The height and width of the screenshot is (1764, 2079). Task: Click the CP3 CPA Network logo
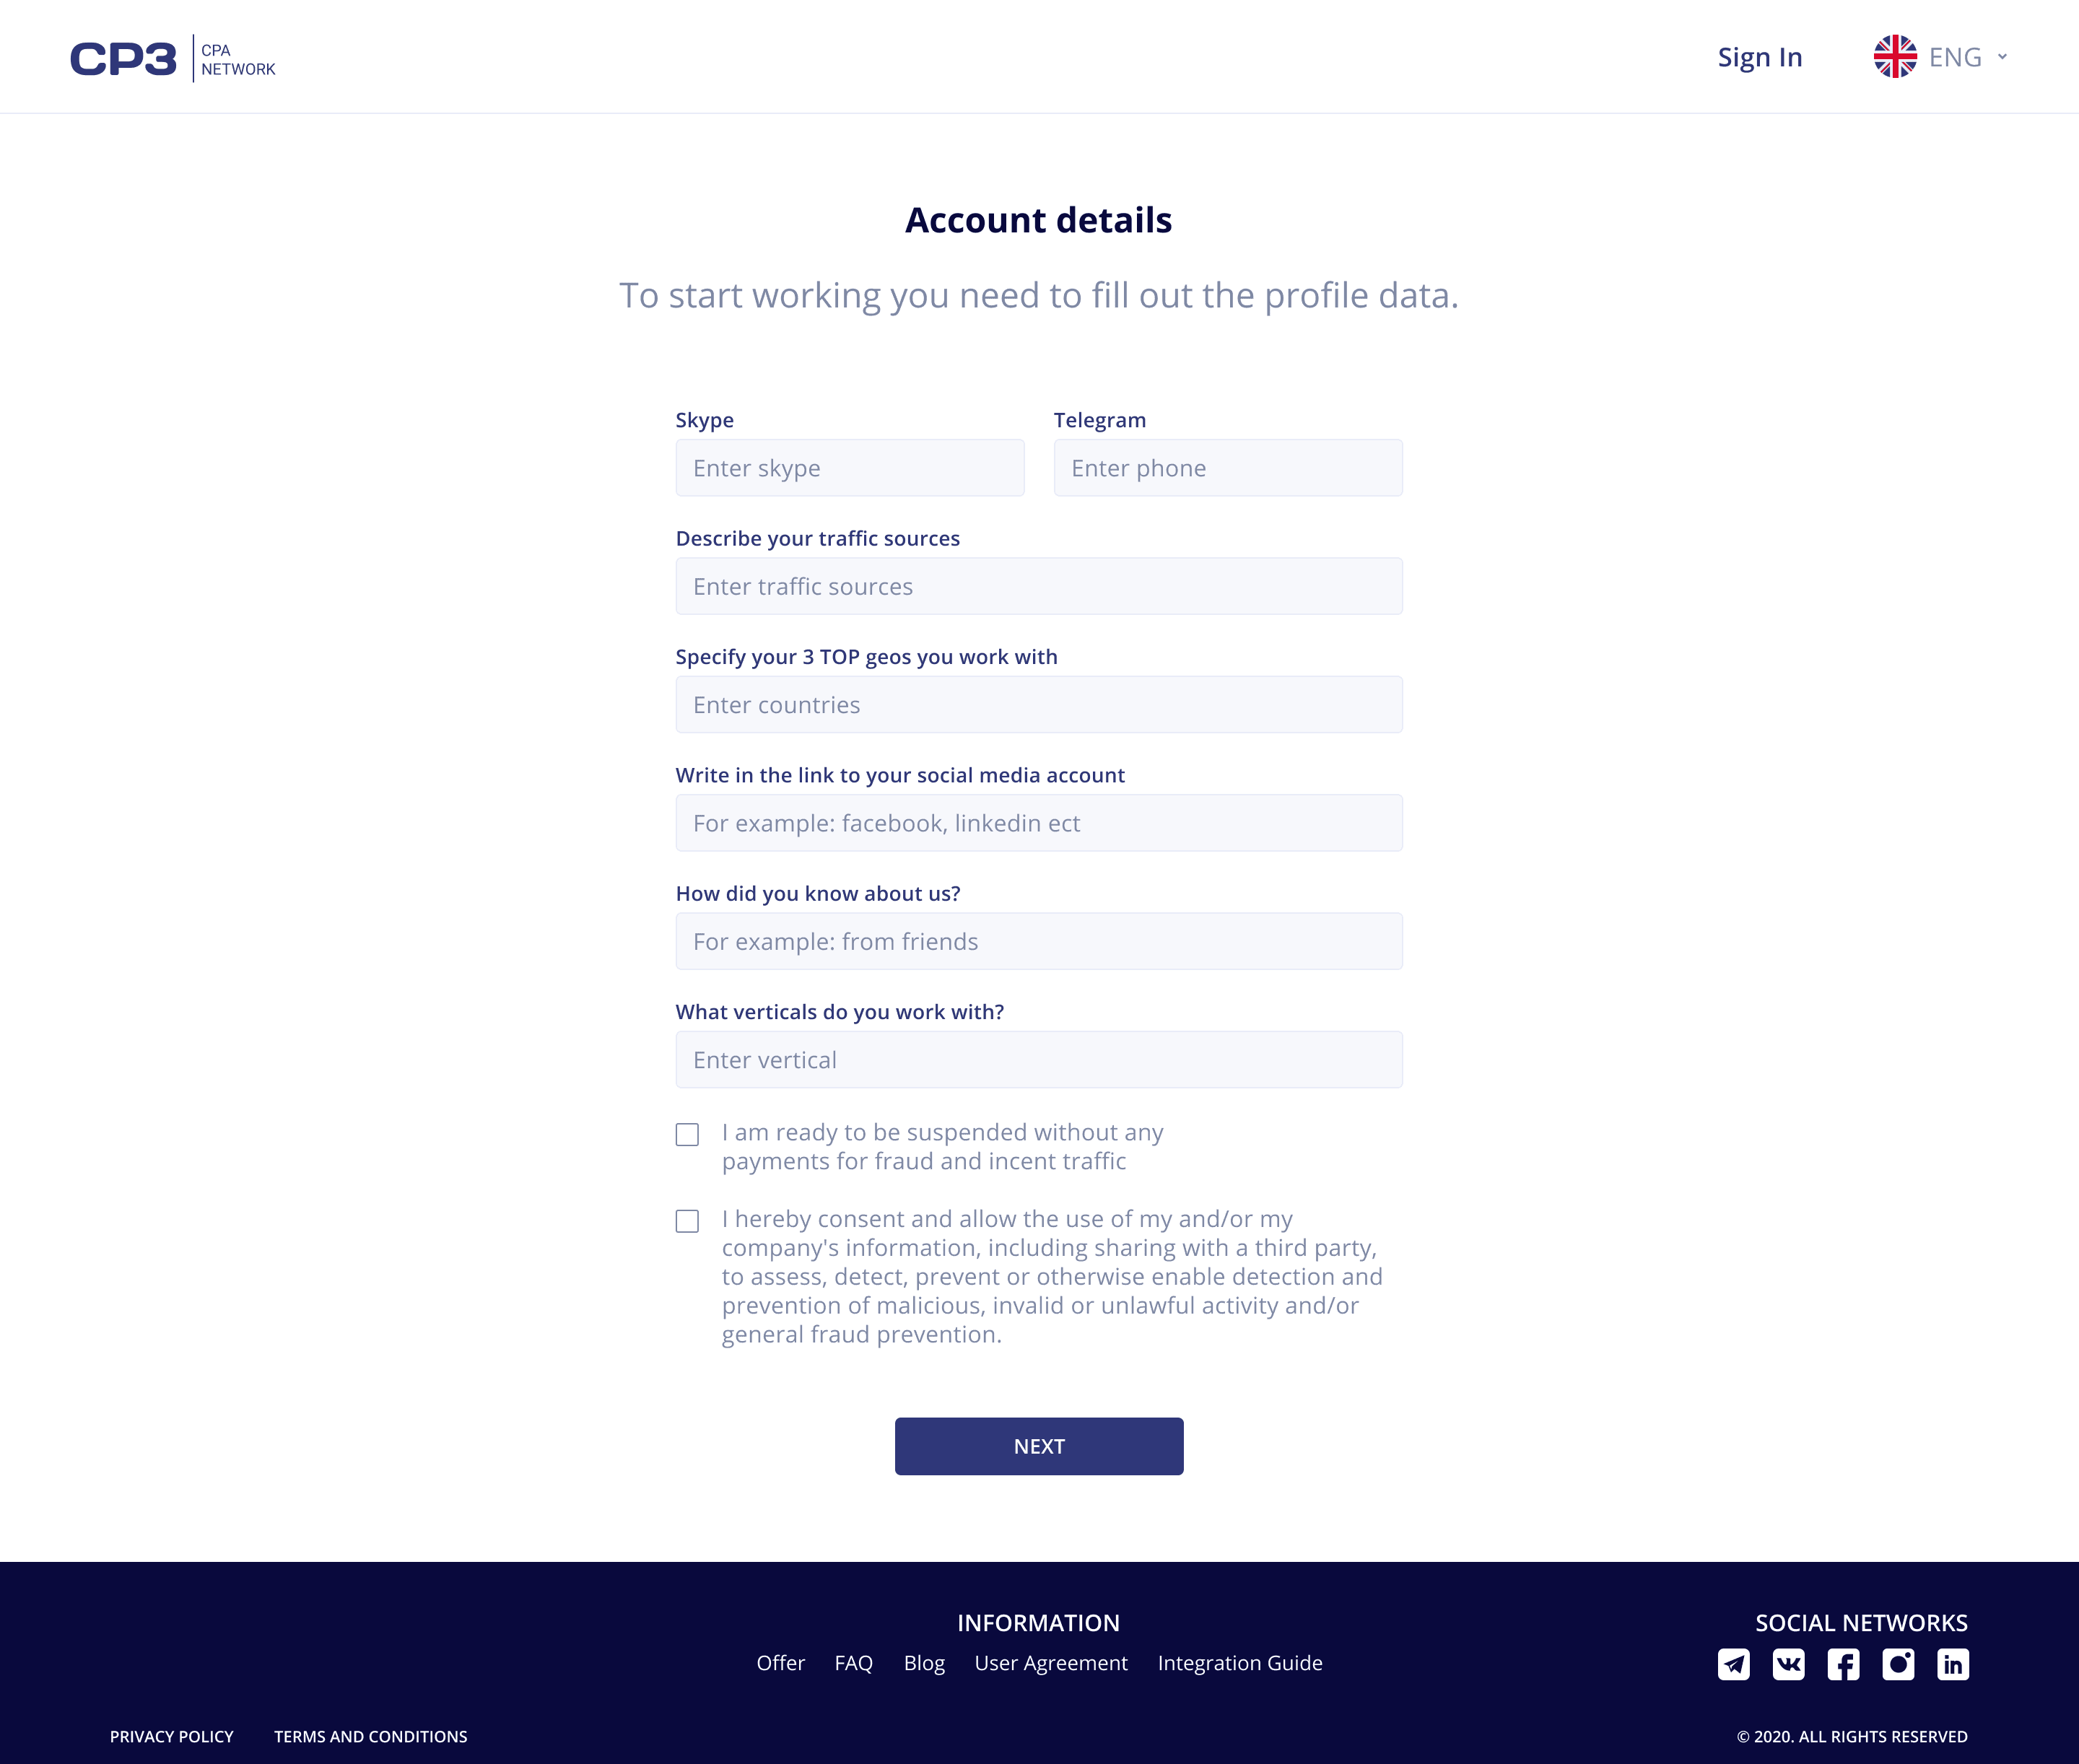coord(173,59)
